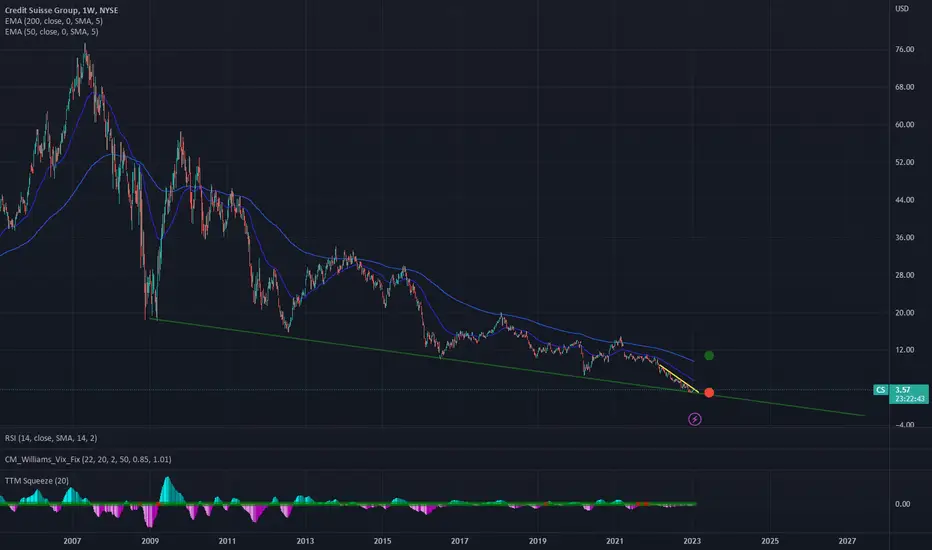Click the 2019 time axis label
The image size is (932, 550).
(537, 541)
